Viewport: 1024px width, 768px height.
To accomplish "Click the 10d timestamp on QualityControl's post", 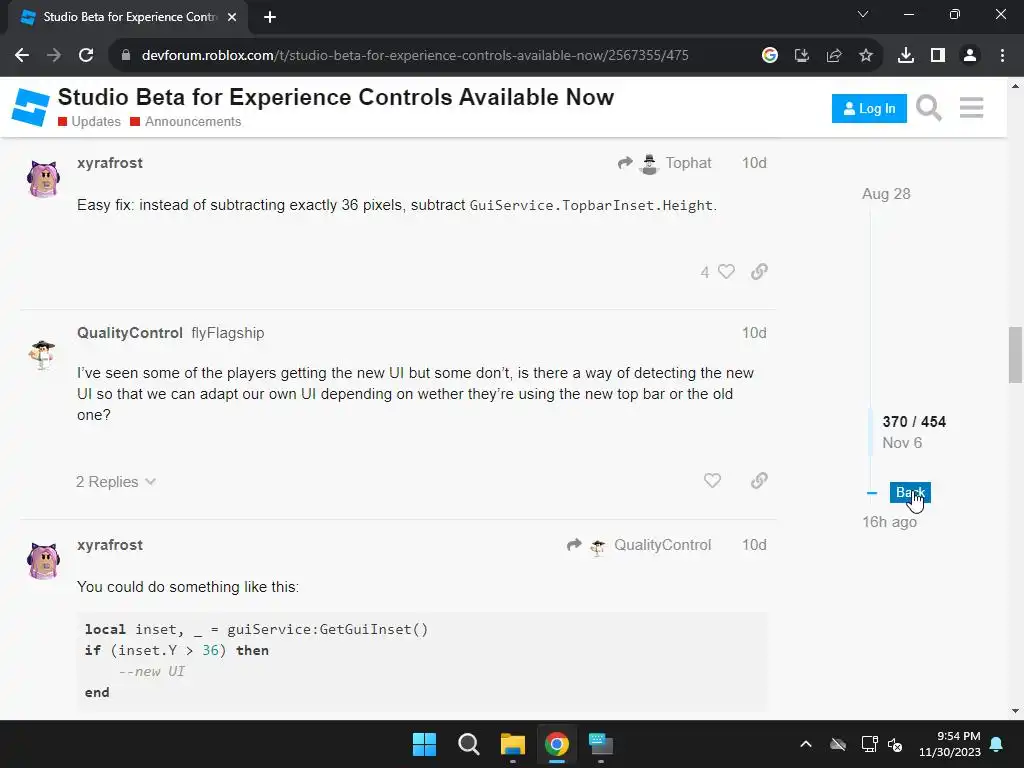I will (x=754, y=333).
